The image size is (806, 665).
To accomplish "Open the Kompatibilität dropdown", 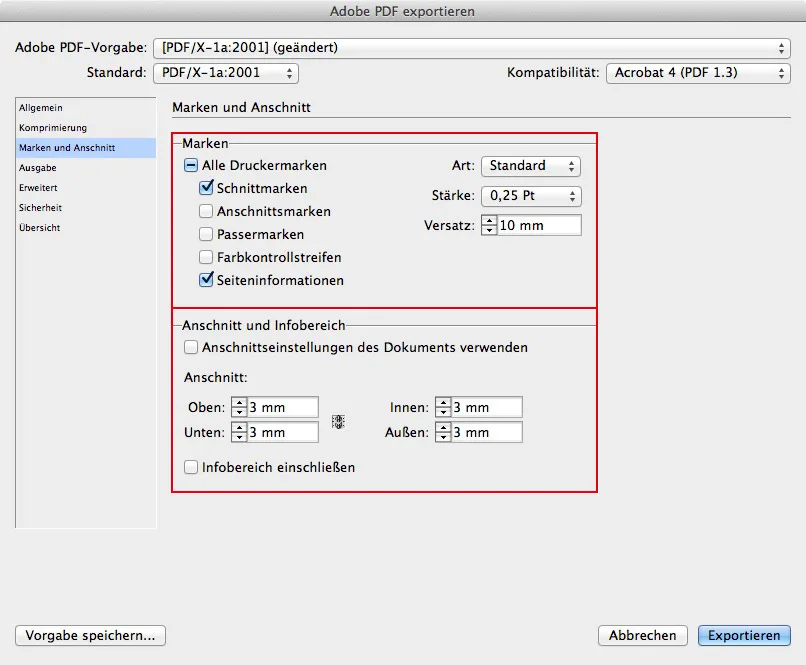I will point(698,73).
